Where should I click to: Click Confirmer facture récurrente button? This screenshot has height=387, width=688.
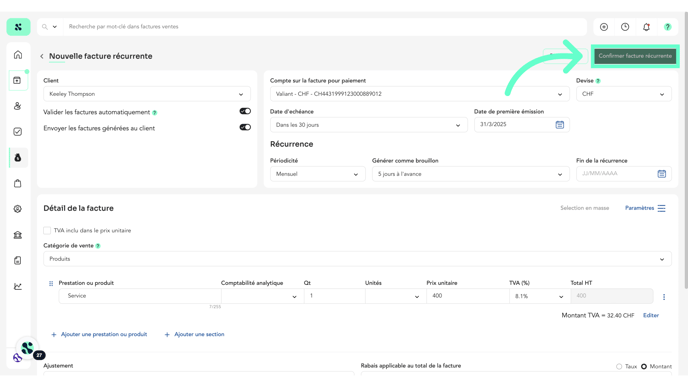(x=635, y=56)
